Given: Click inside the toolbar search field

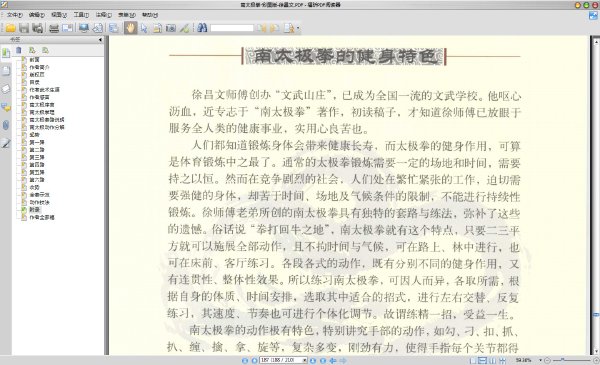Looking at the screenshot, I should tap(232, 28).
